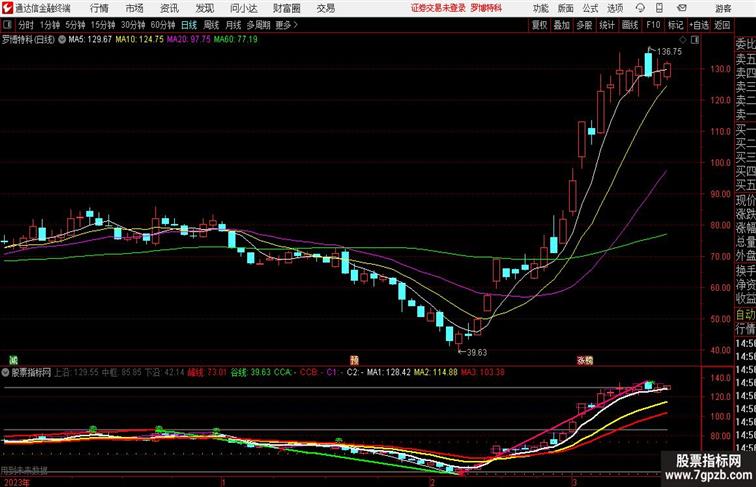756x487 pixels.
Task: Click the 136.75 high price marker
Action: click(669, 52)
